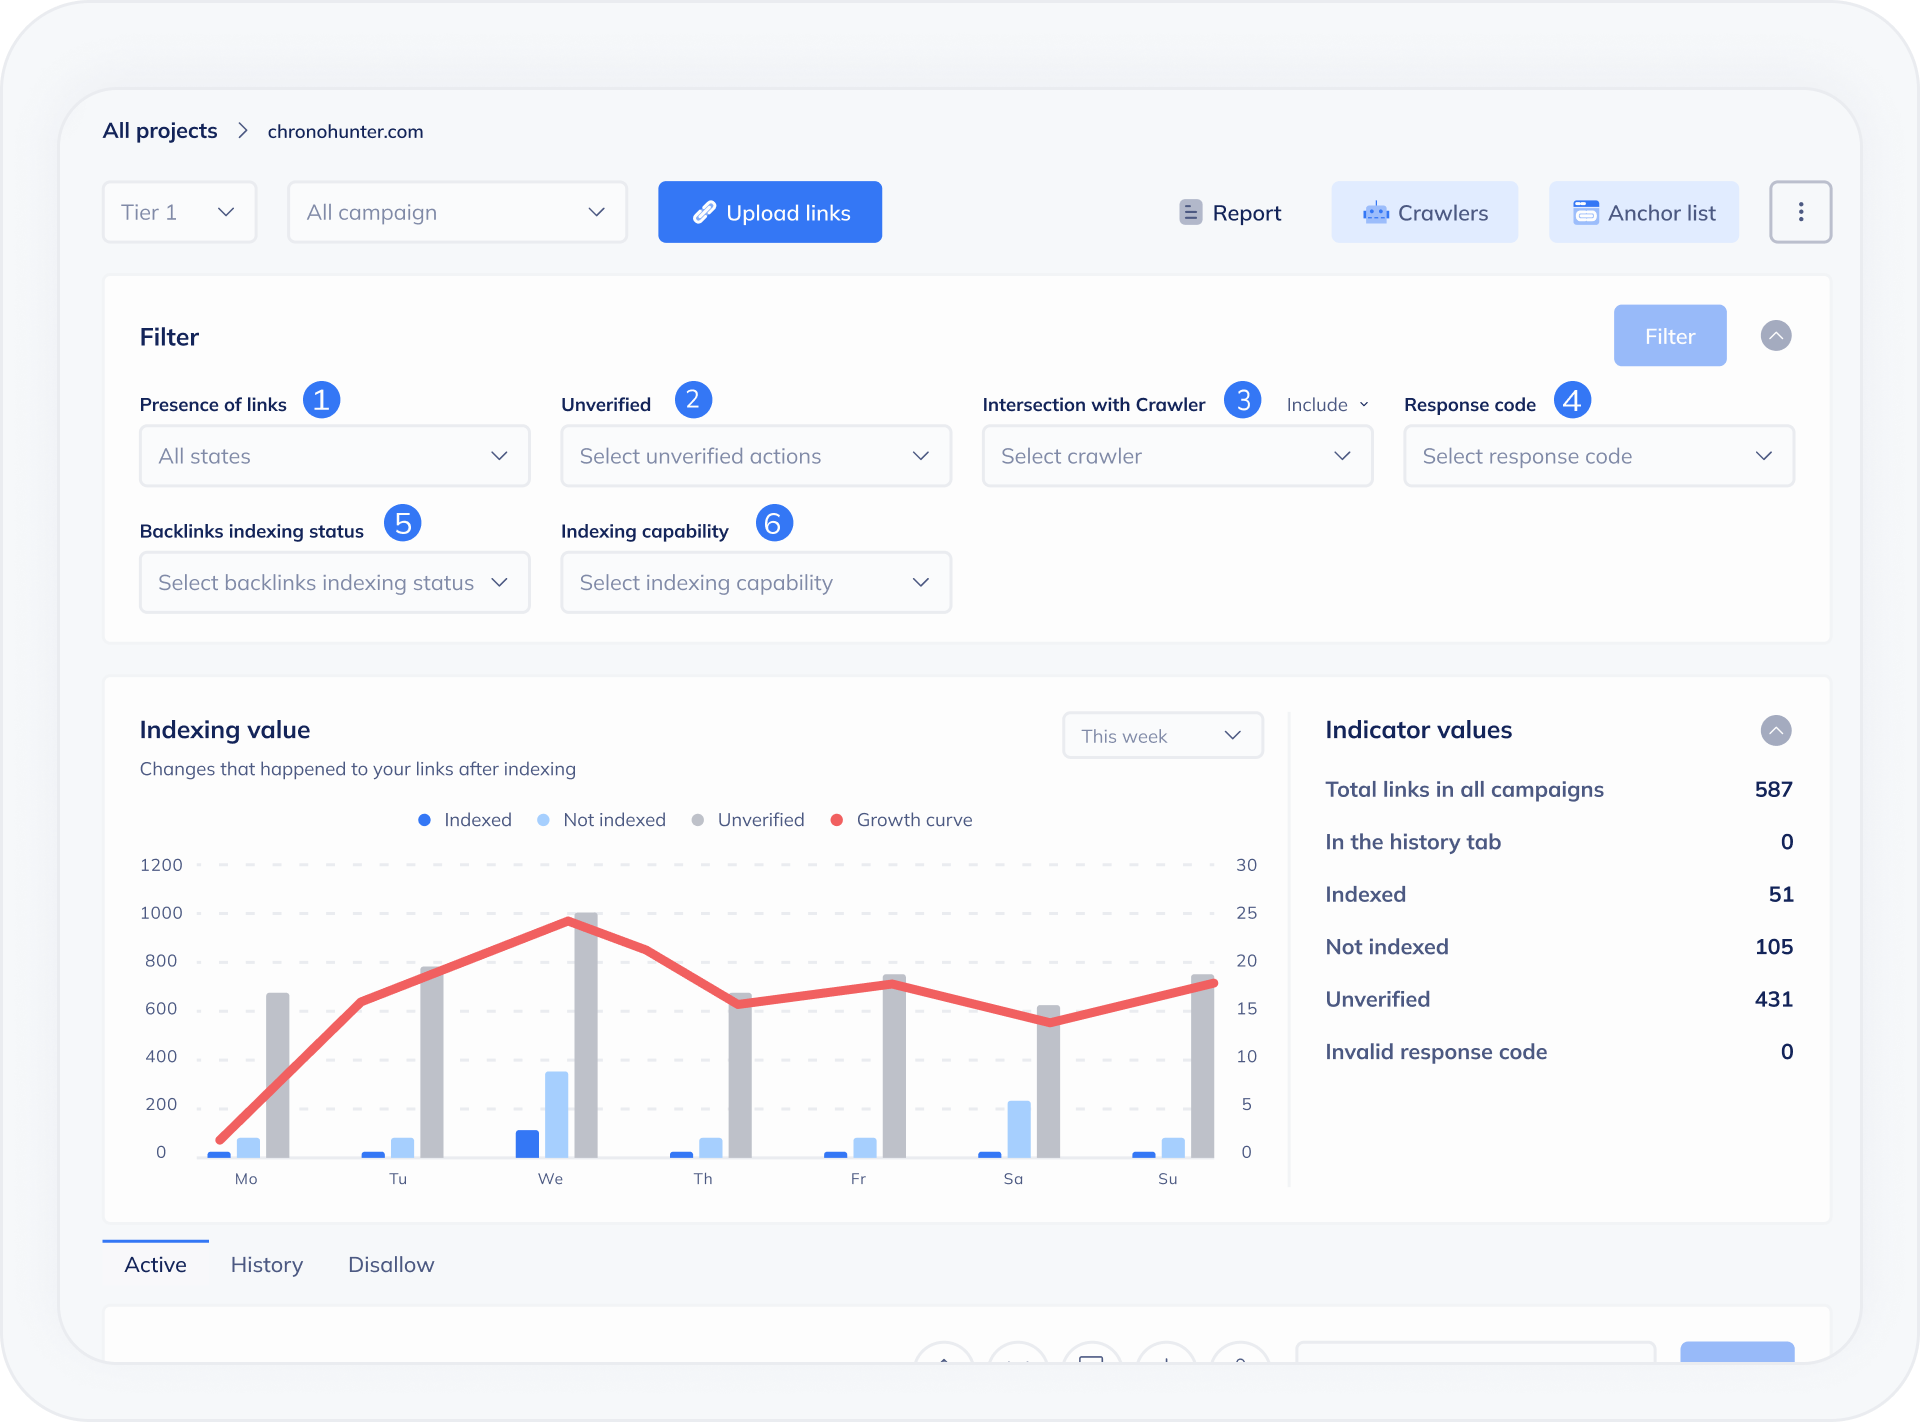Open the Select response code dropdown
Viewport: 1920px width, 1422px height.
[1599, 456]
